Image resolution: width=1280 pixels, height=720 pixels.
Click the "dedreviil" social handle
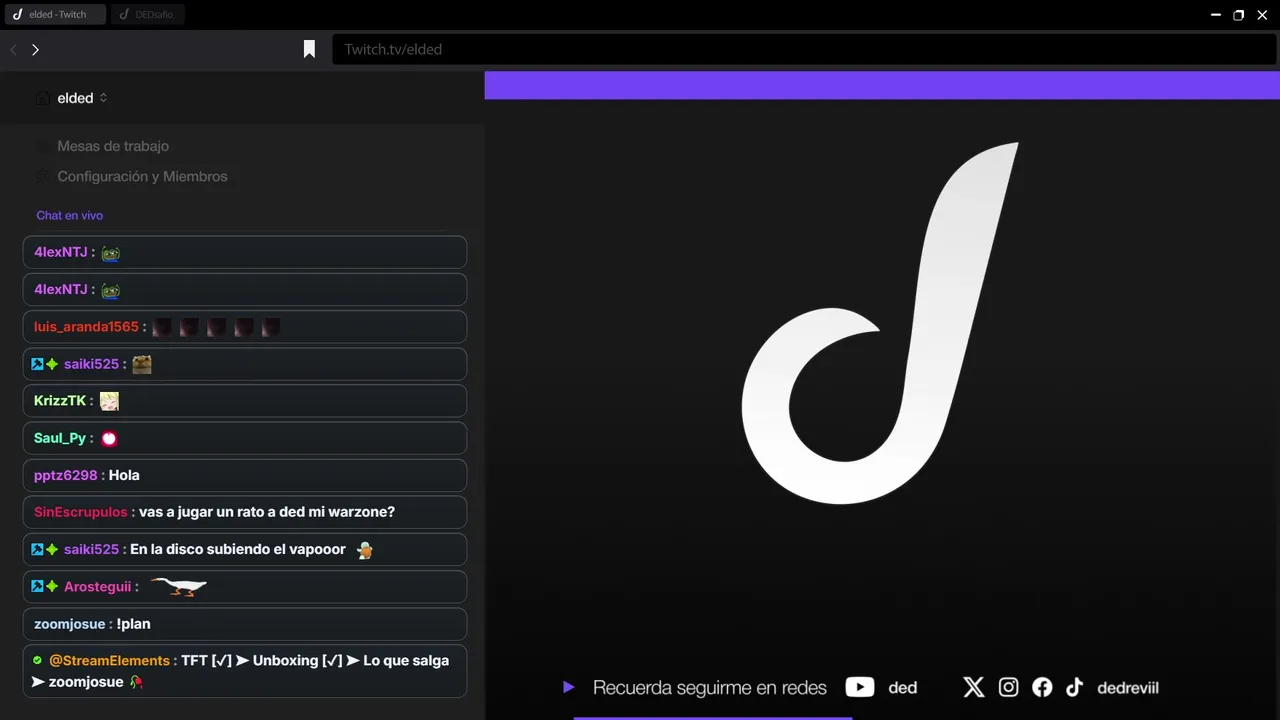(1128, 688)
